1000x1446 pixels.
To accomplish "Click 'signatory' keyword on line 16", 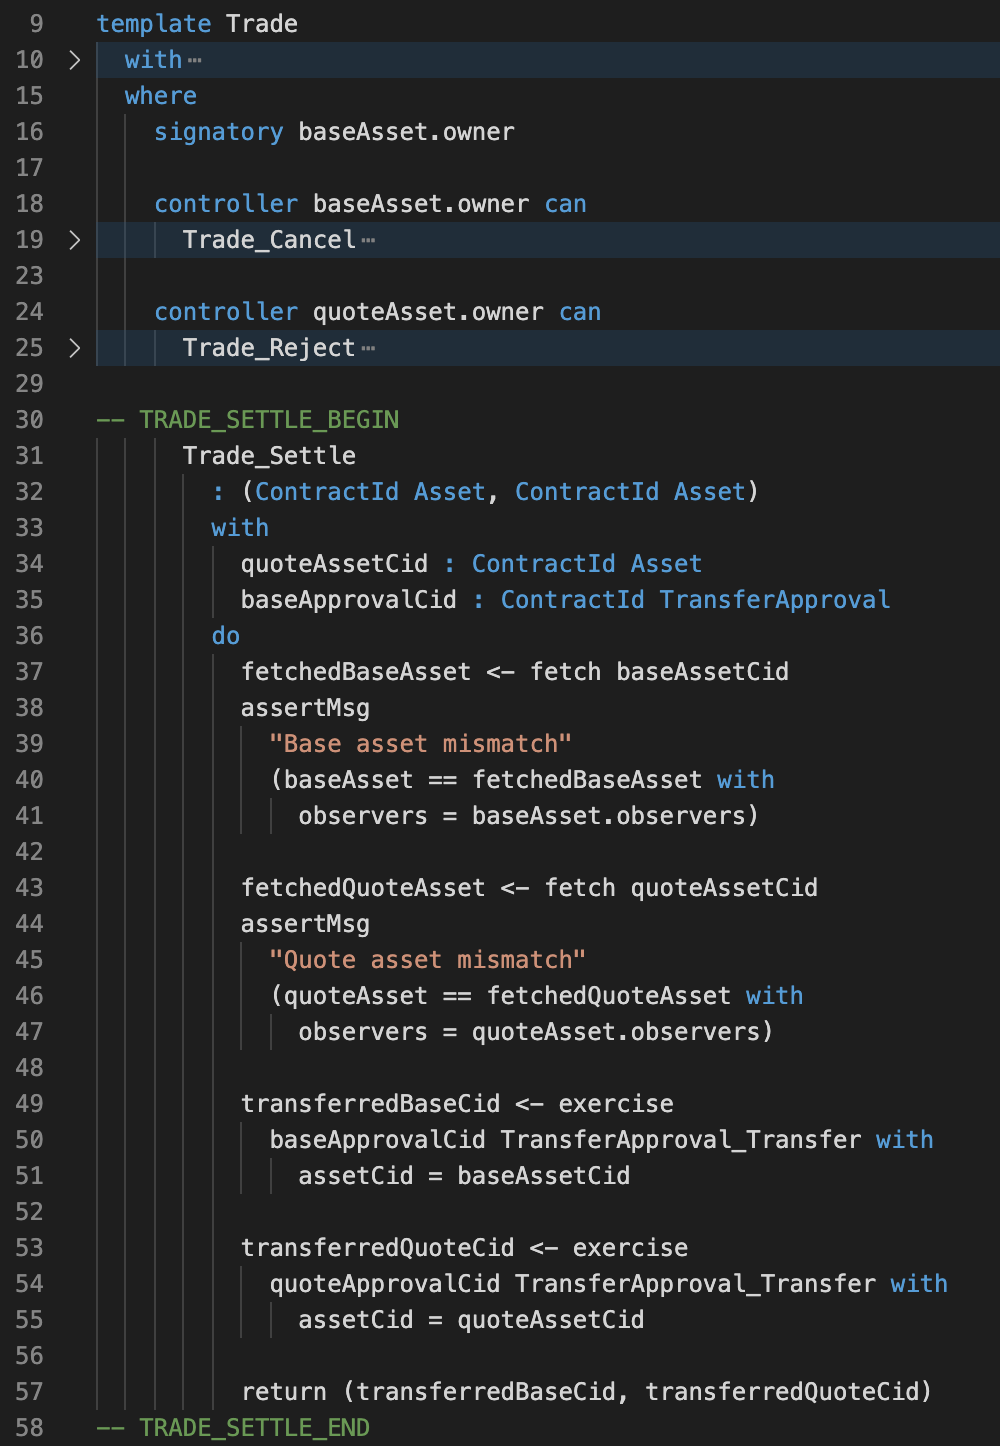I will (x=219, y=132).
